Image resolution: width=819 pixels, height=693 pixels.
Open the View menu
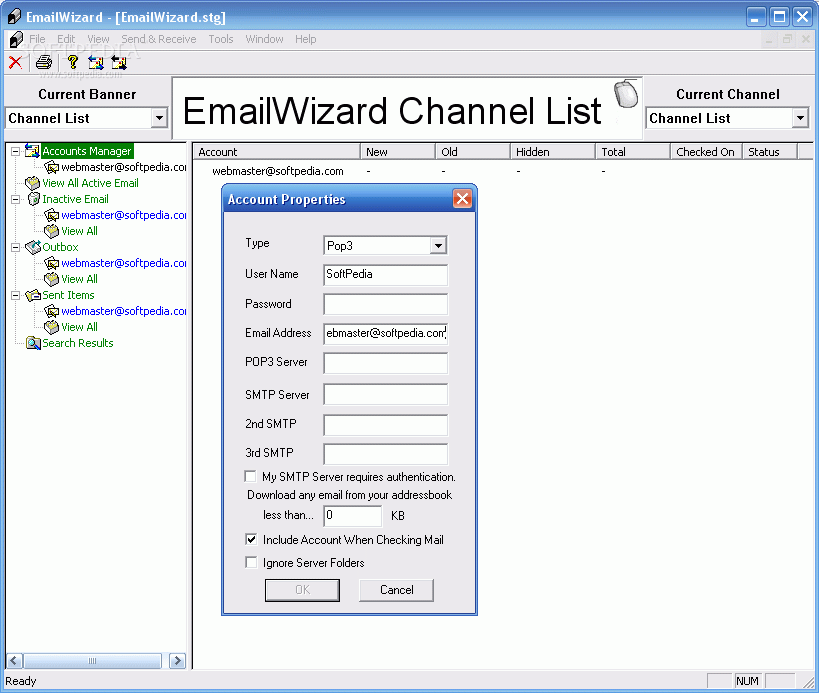click(x=98, y=39)
